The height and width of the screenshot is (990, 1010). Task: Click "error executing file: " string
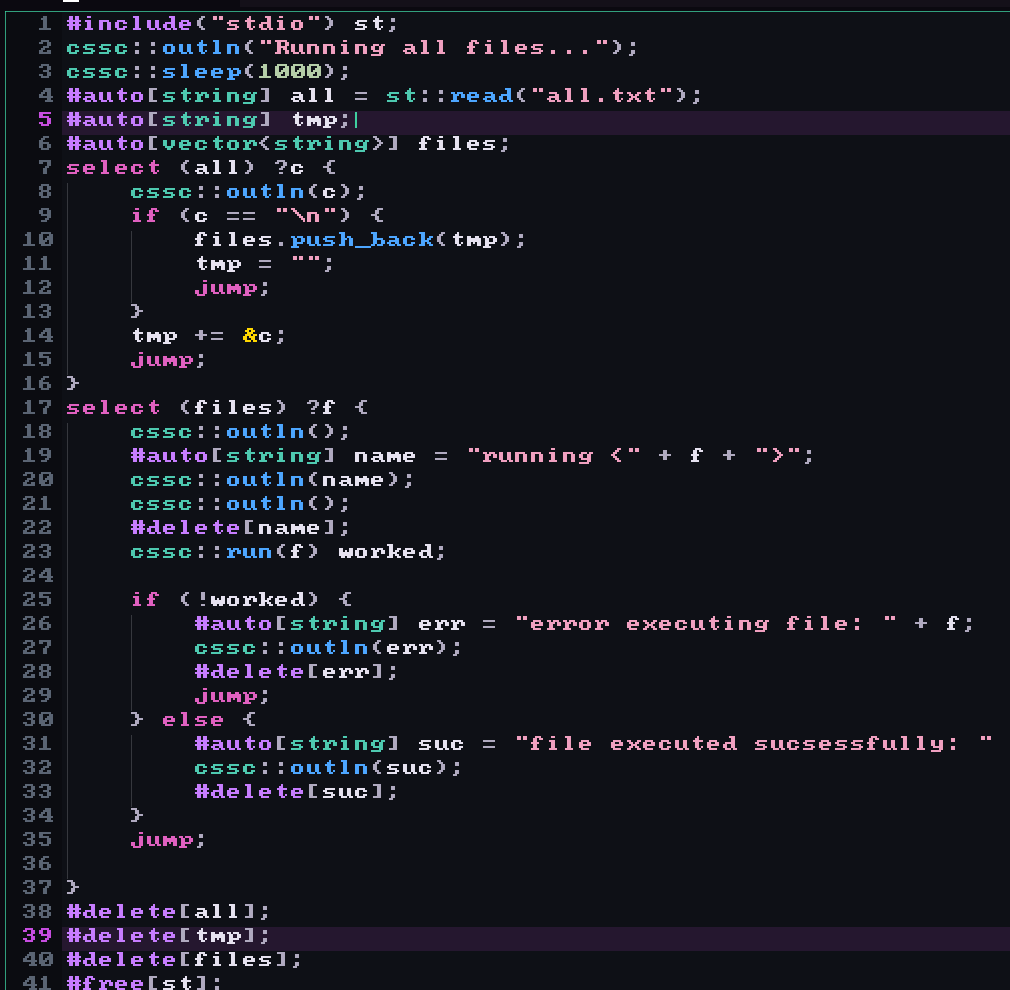coord(706,624)
